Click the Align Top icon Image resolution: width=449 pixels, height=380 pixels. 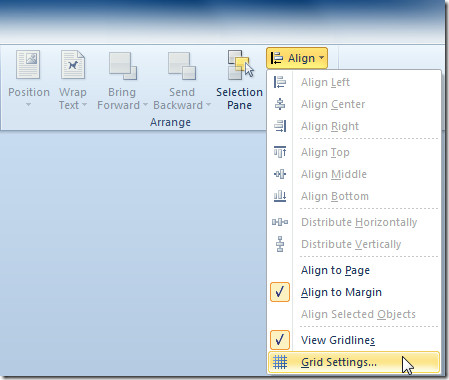click(x=280, y=152)
